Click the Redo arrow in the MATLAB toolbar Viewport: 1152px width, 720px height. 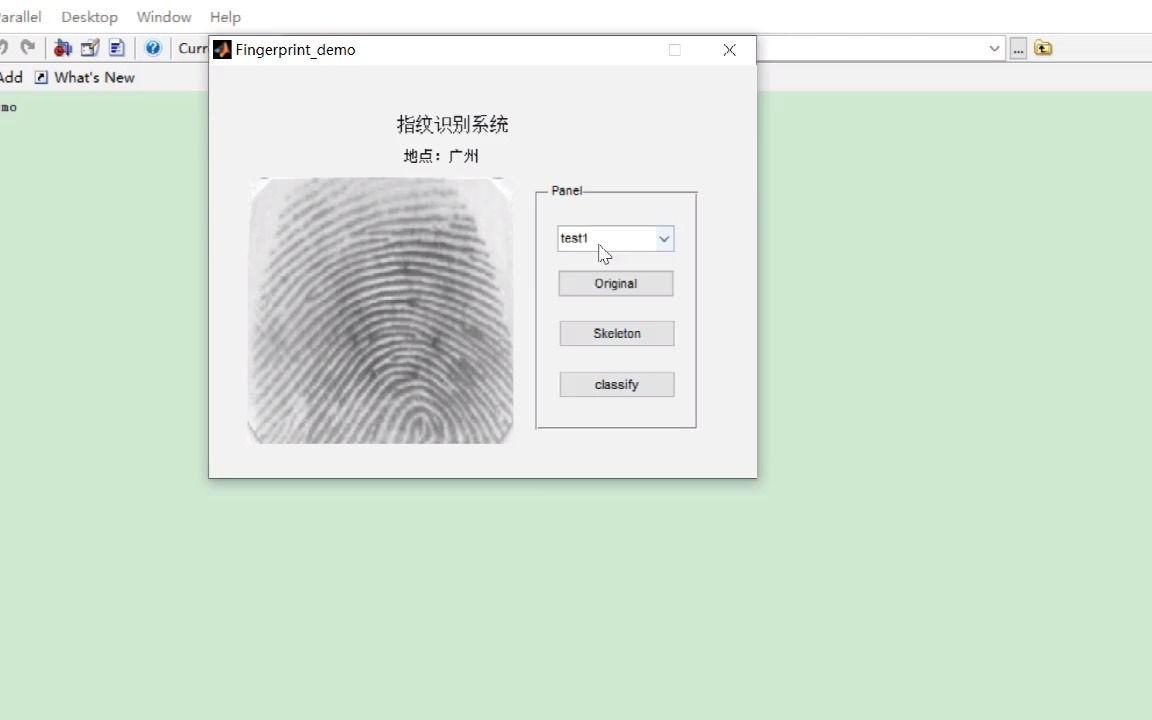point(28,47)
